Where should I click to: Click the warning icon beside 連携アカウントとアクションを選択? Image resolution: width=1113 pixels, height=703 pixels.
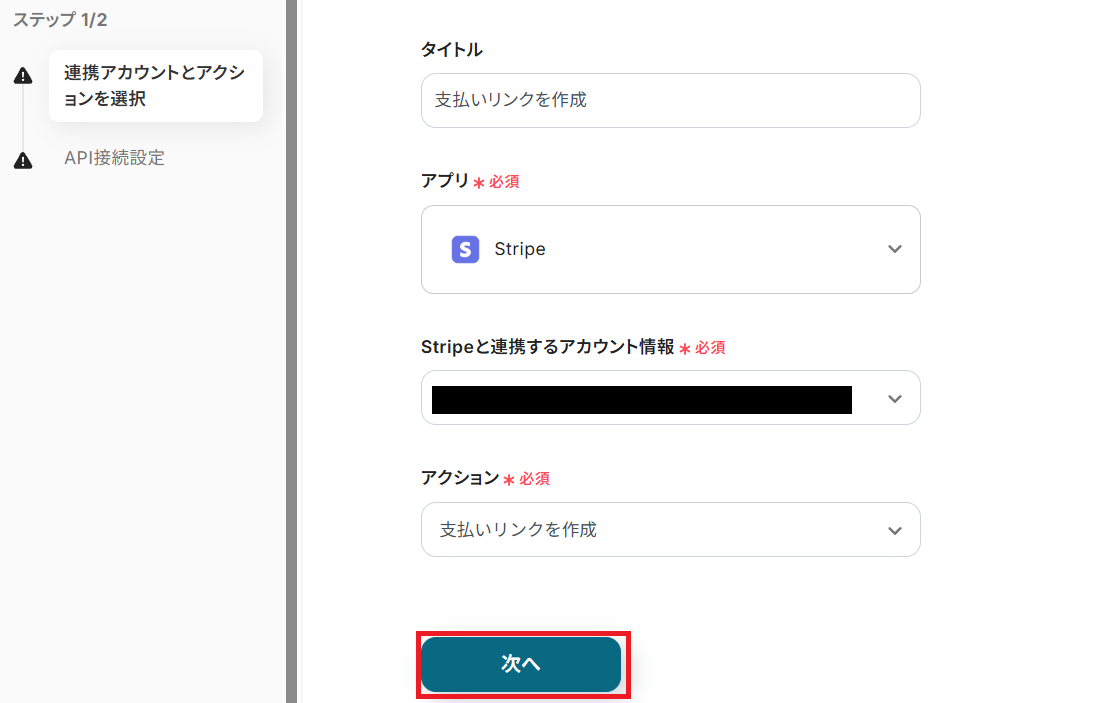pos(23,77)
